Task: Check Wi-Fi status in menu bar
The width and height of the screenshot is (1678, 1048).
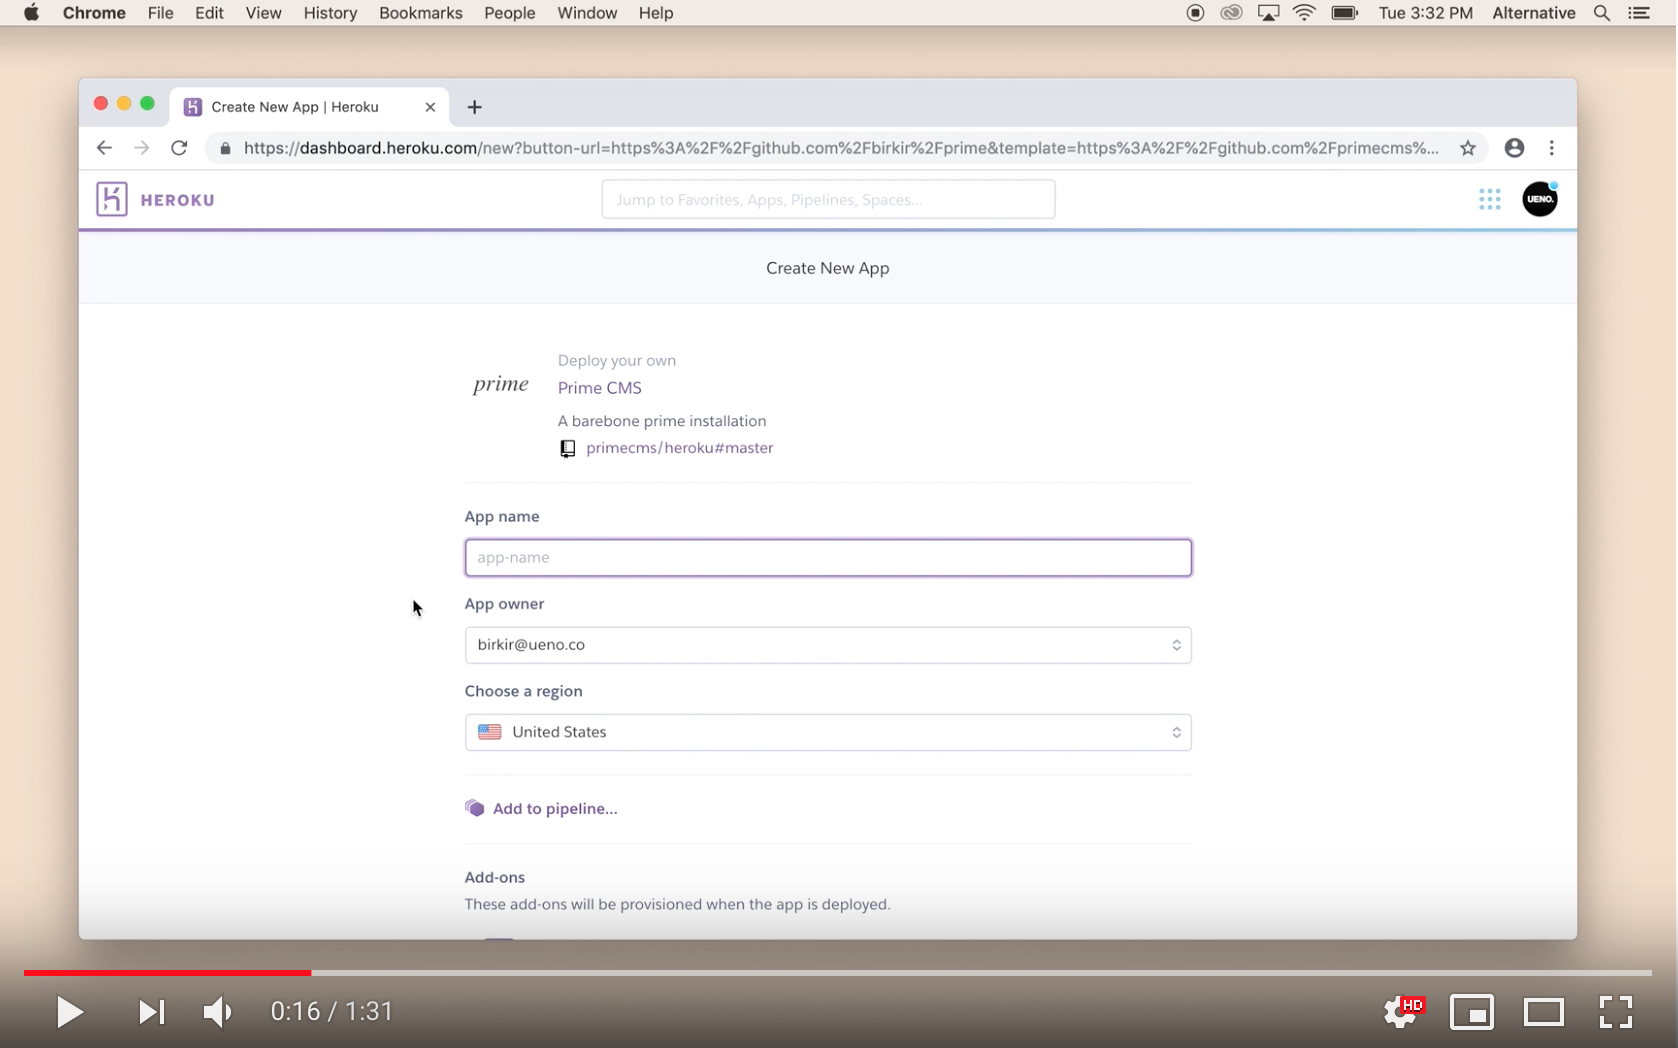Action: click(x=1304, y=13)
